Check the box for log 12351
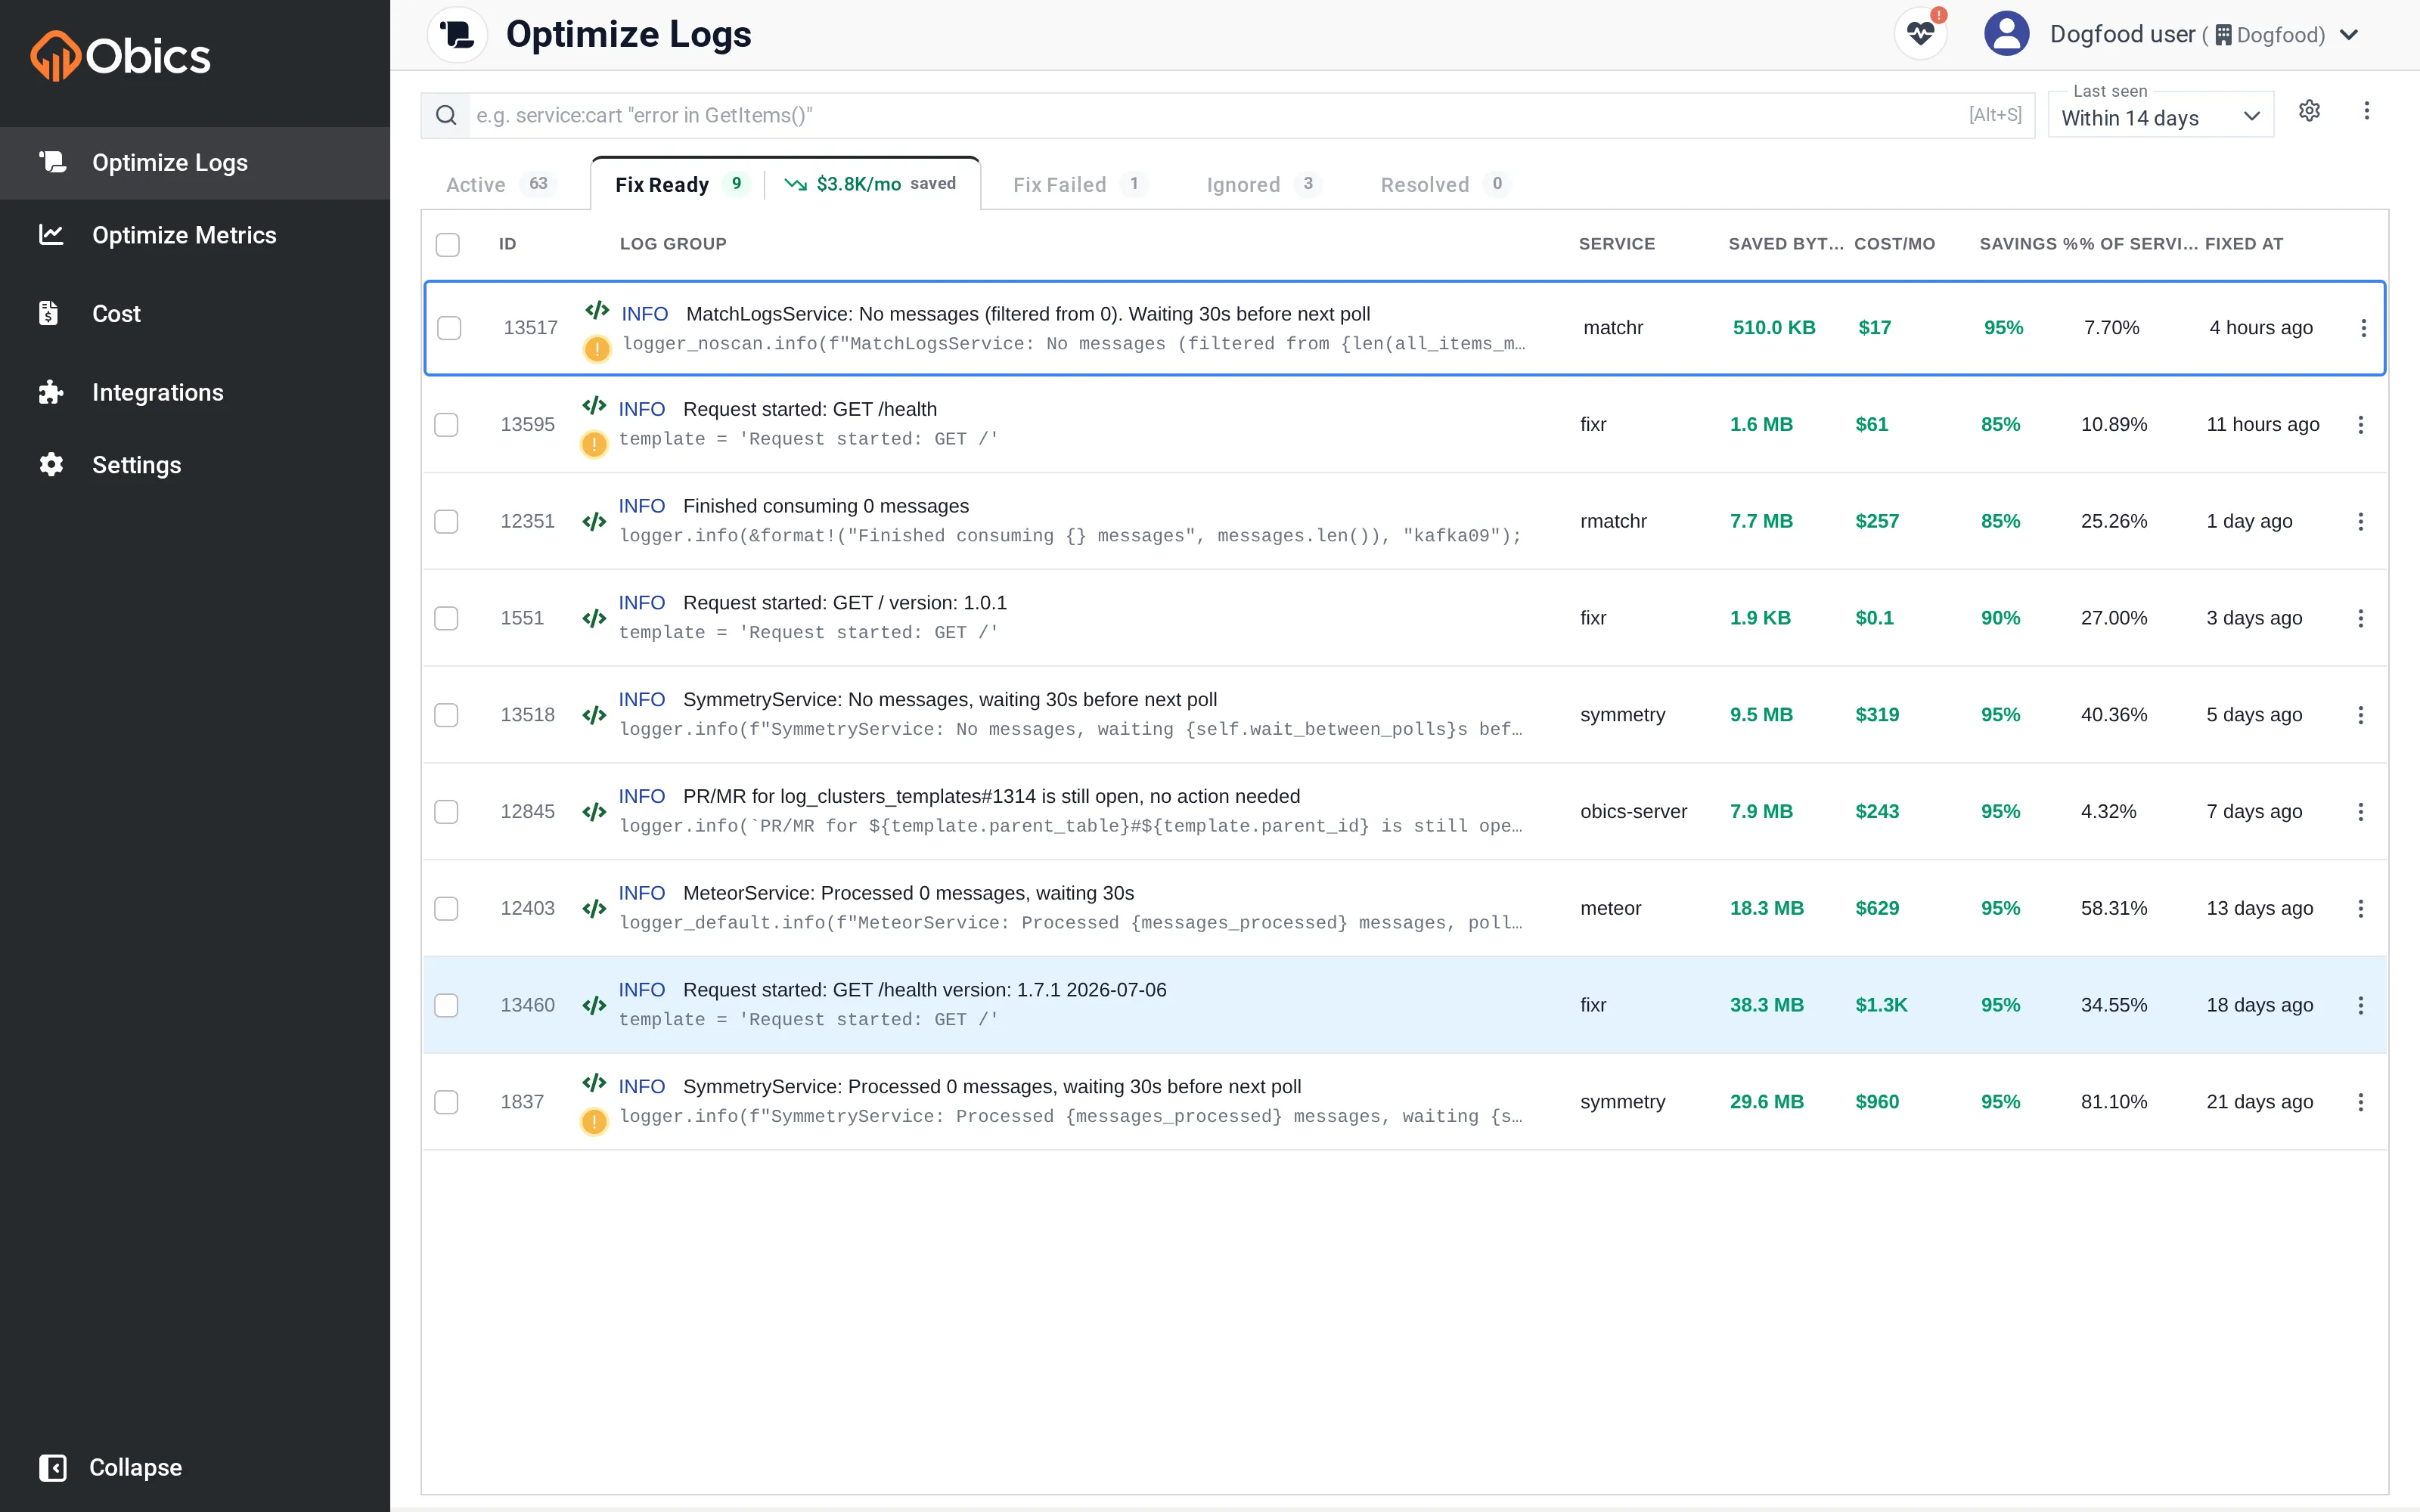Viewport: 2420px width, 1512px height. pos(446,521)
